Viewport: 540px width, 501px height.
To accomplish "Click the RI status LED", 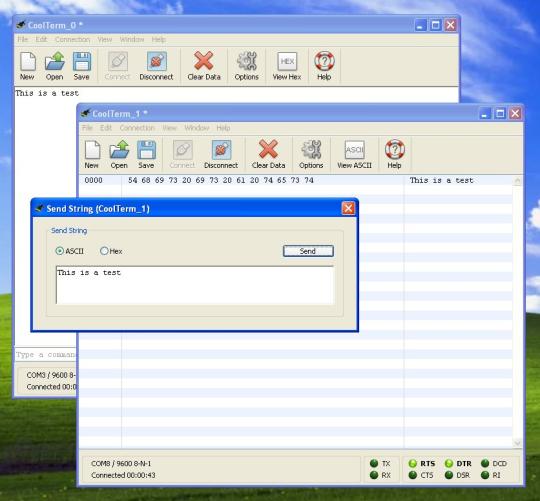I will point(485,475).
